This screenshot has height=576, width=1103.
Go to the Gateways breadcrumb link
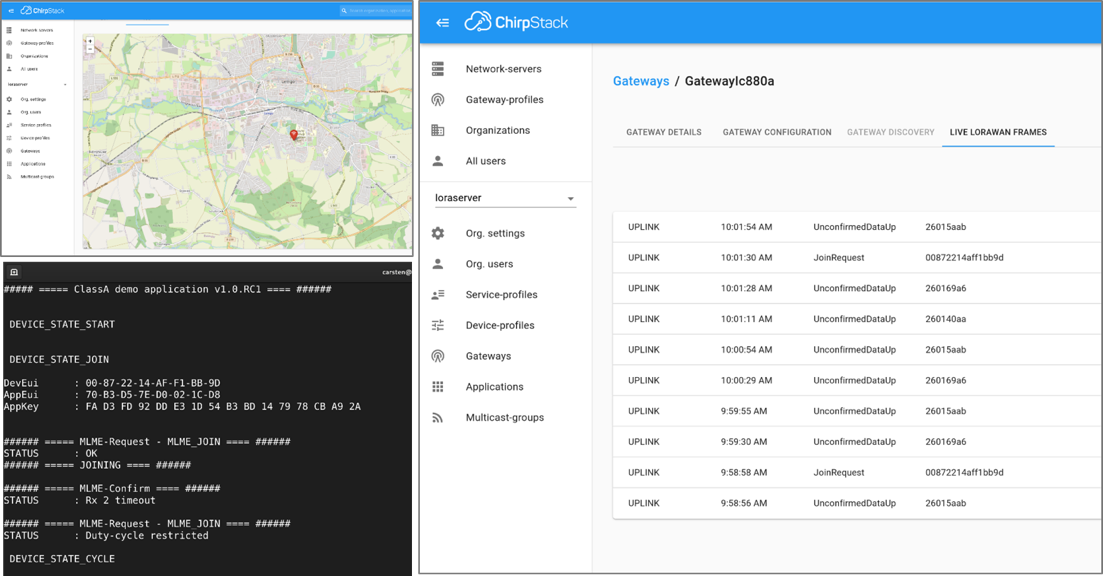pos(641,81)
